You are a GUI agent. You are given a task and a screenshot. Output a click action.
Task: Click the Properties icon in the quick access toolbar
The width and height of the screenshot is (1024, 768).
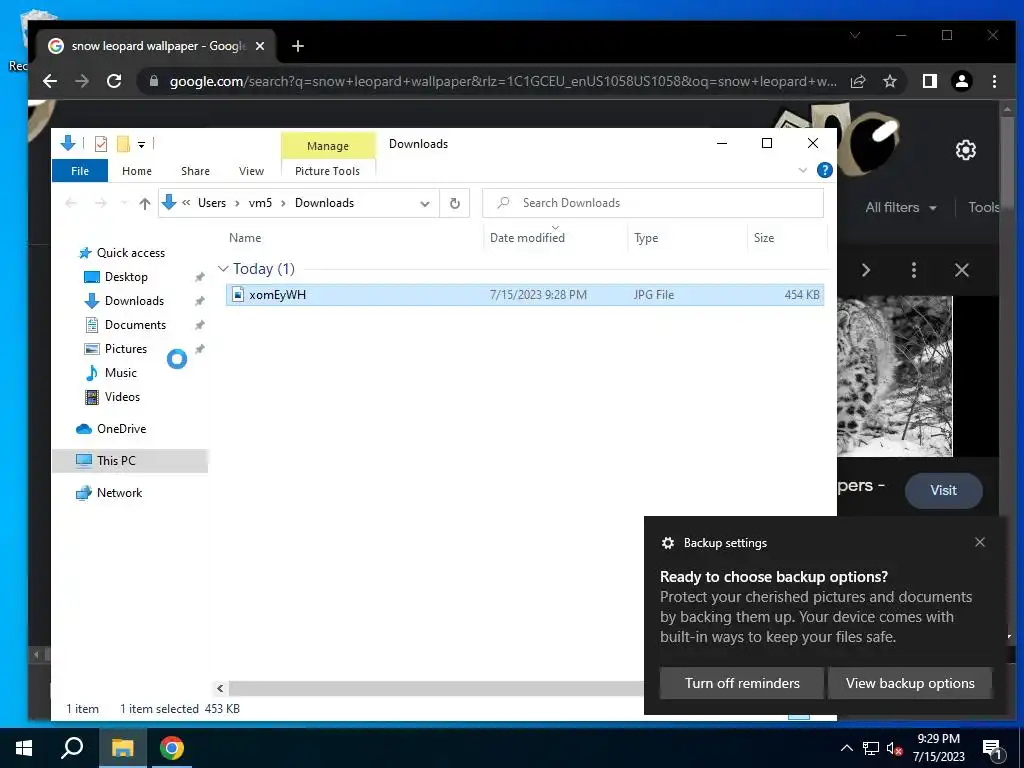point(101,144)
